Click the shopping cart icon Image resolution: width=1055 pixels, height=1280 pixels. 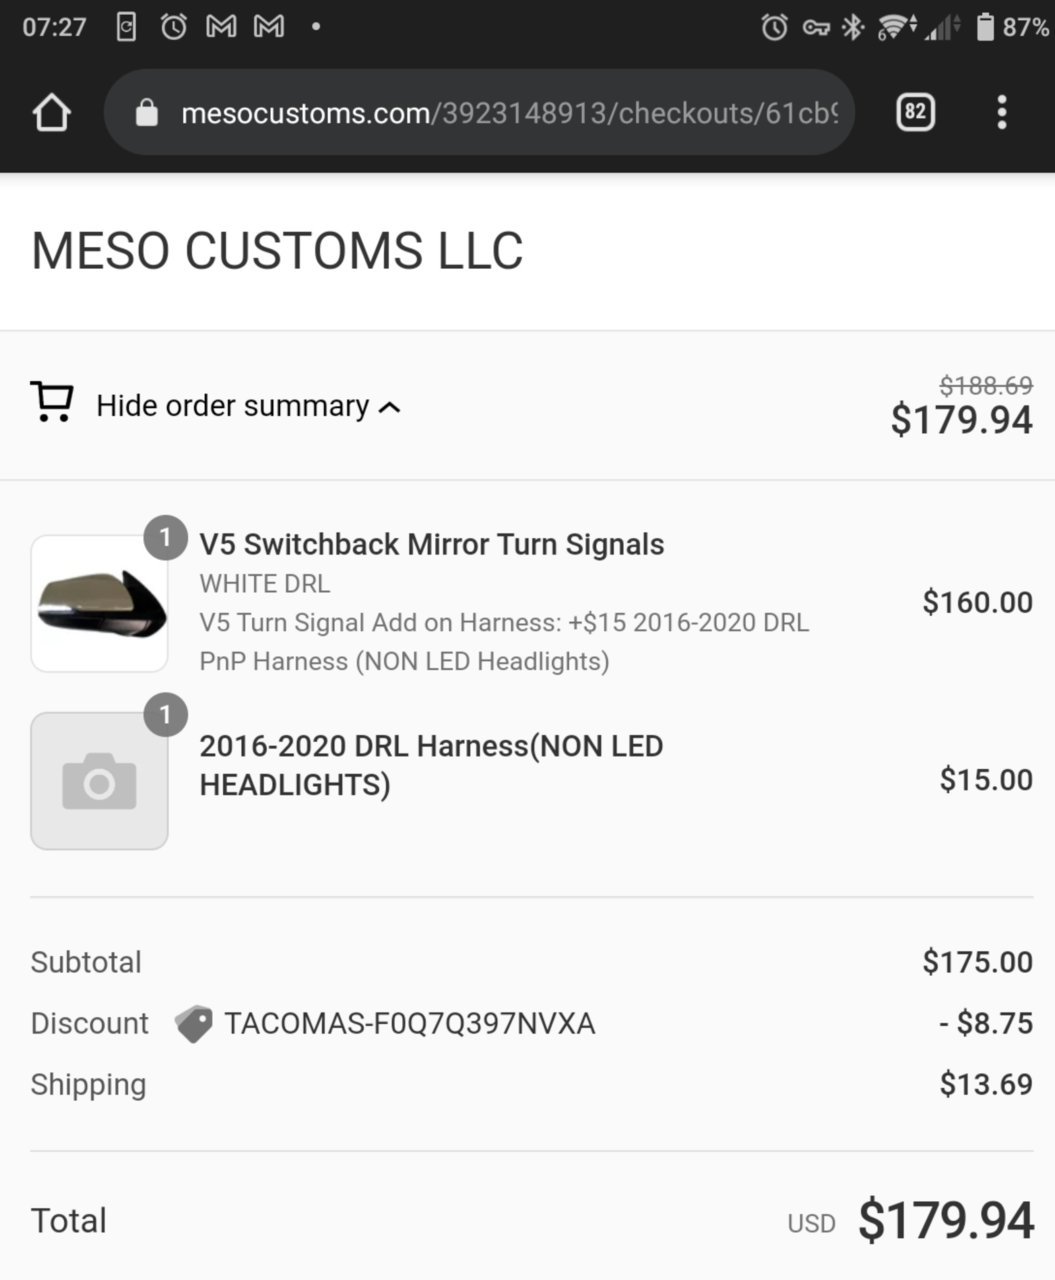pyautogui.click(x=52, y=402)
